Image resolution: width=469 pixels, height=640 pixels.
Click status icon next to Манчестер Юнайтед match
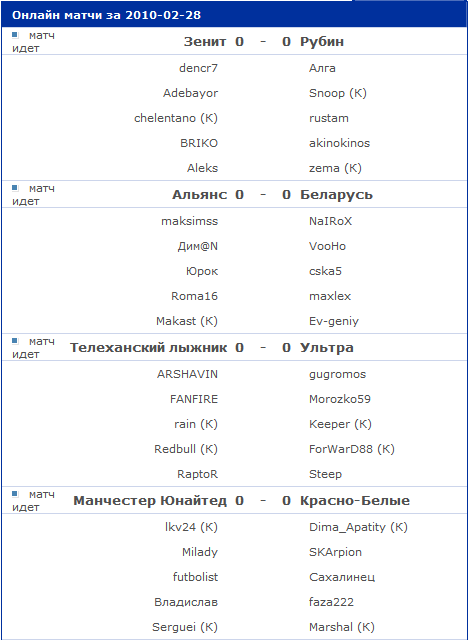coord(15,494)
